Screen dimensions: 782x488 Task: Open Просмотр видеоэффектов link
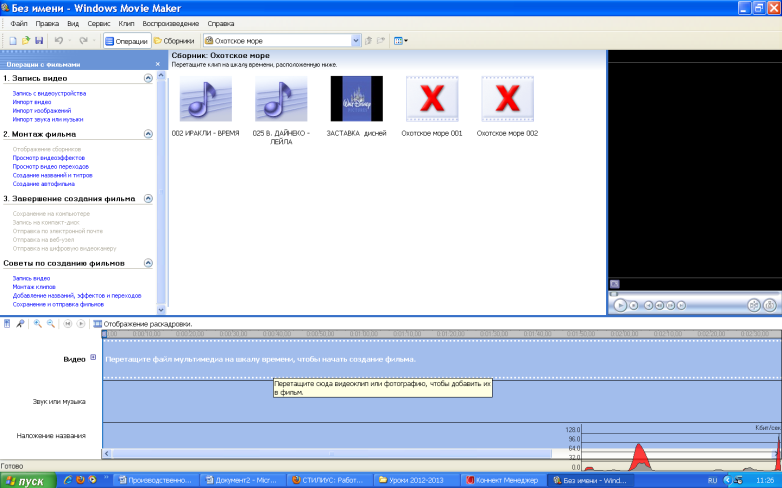[x=49, y=158]
